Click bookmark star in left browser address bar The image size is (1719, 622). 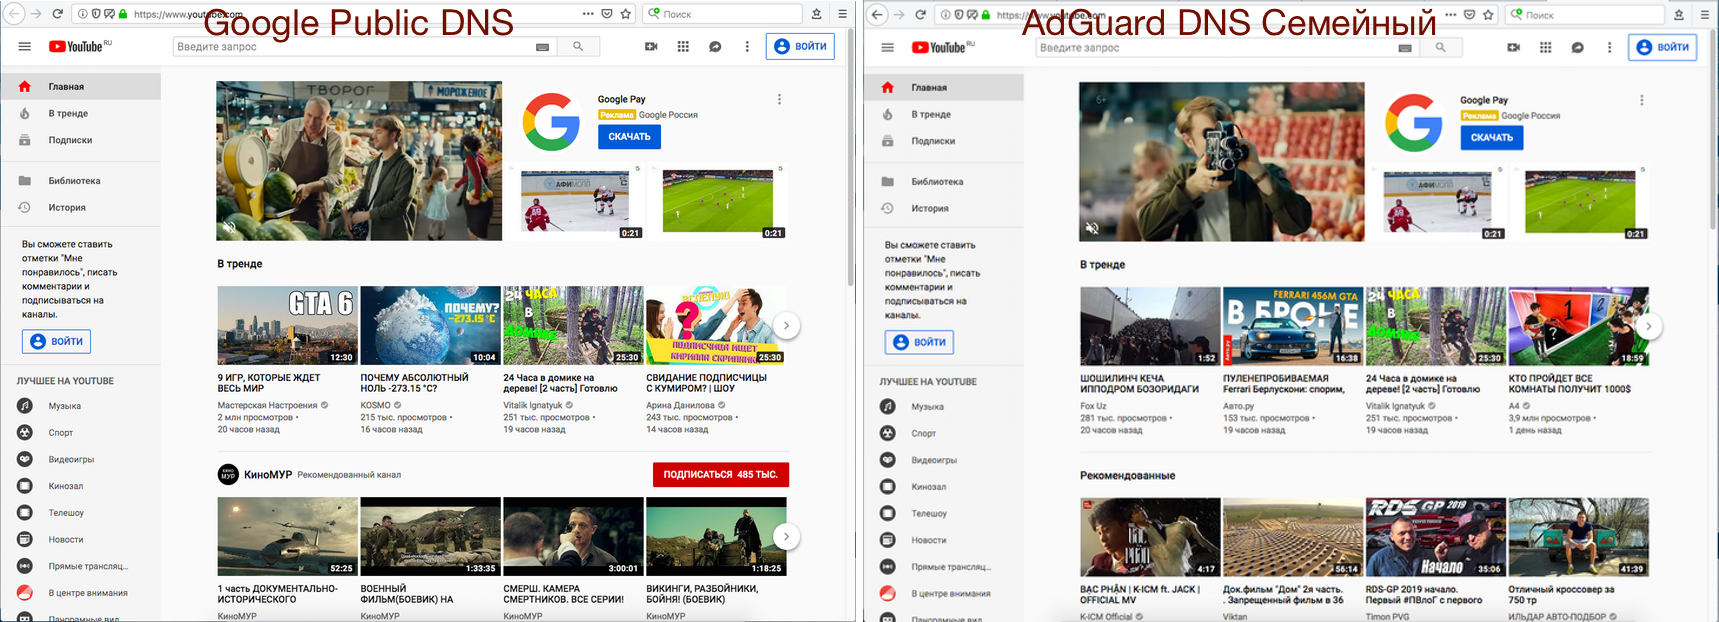coord(626,14)
